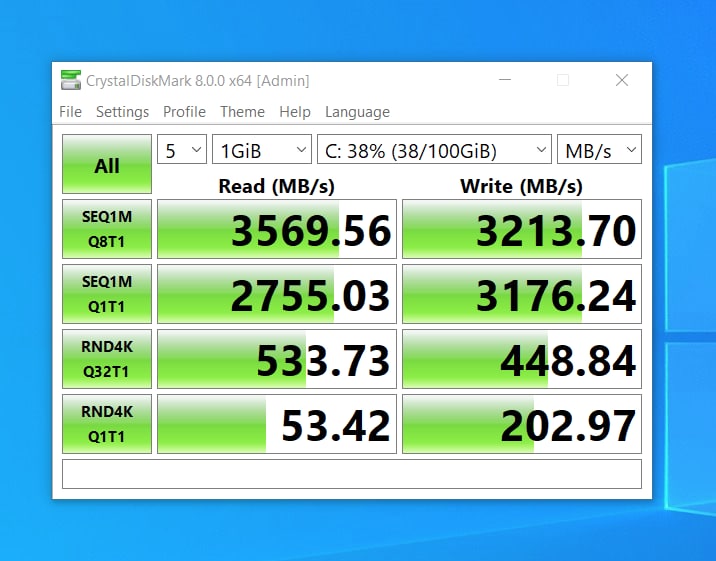Run the SEQ1M Q1T1 test
The image size is (716, 561).
pyautogui.click(x=107, y=294)
